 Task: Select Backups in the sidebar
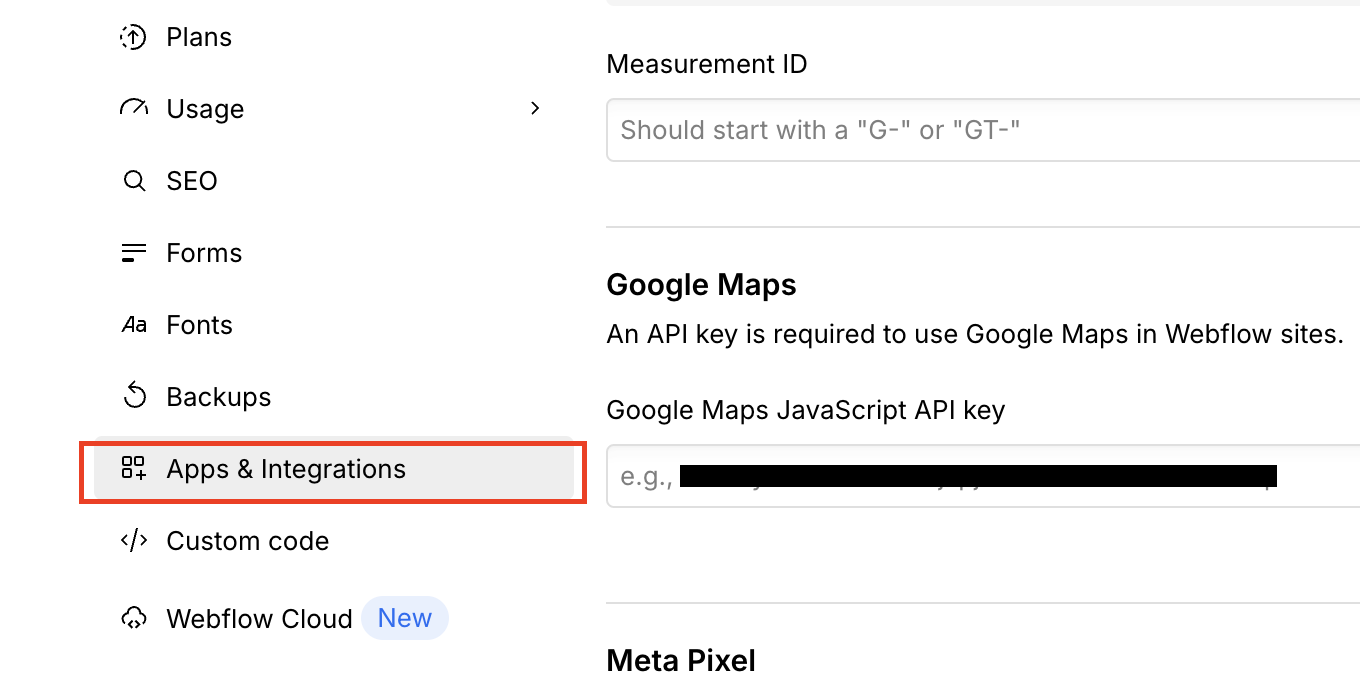218,397
